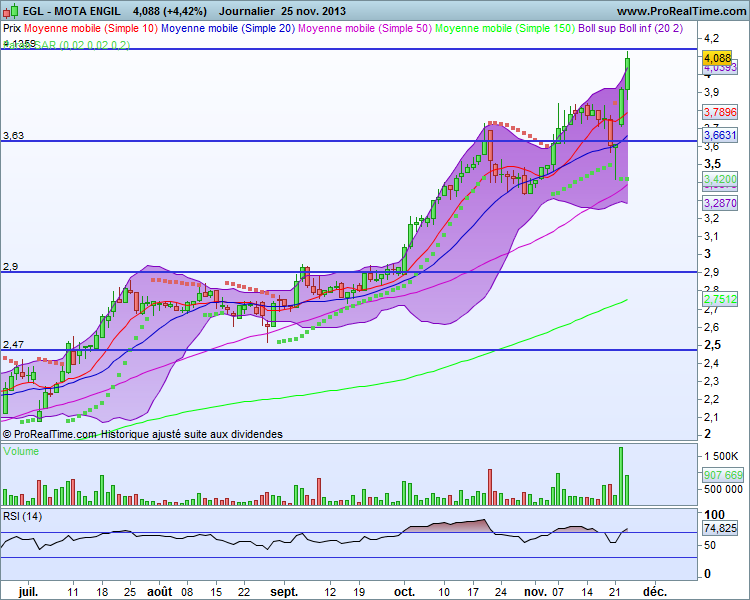Viewport: 750px width, 600px height.
Task: Click the 25 nov. 2013 date label
Action: [312, 11]
